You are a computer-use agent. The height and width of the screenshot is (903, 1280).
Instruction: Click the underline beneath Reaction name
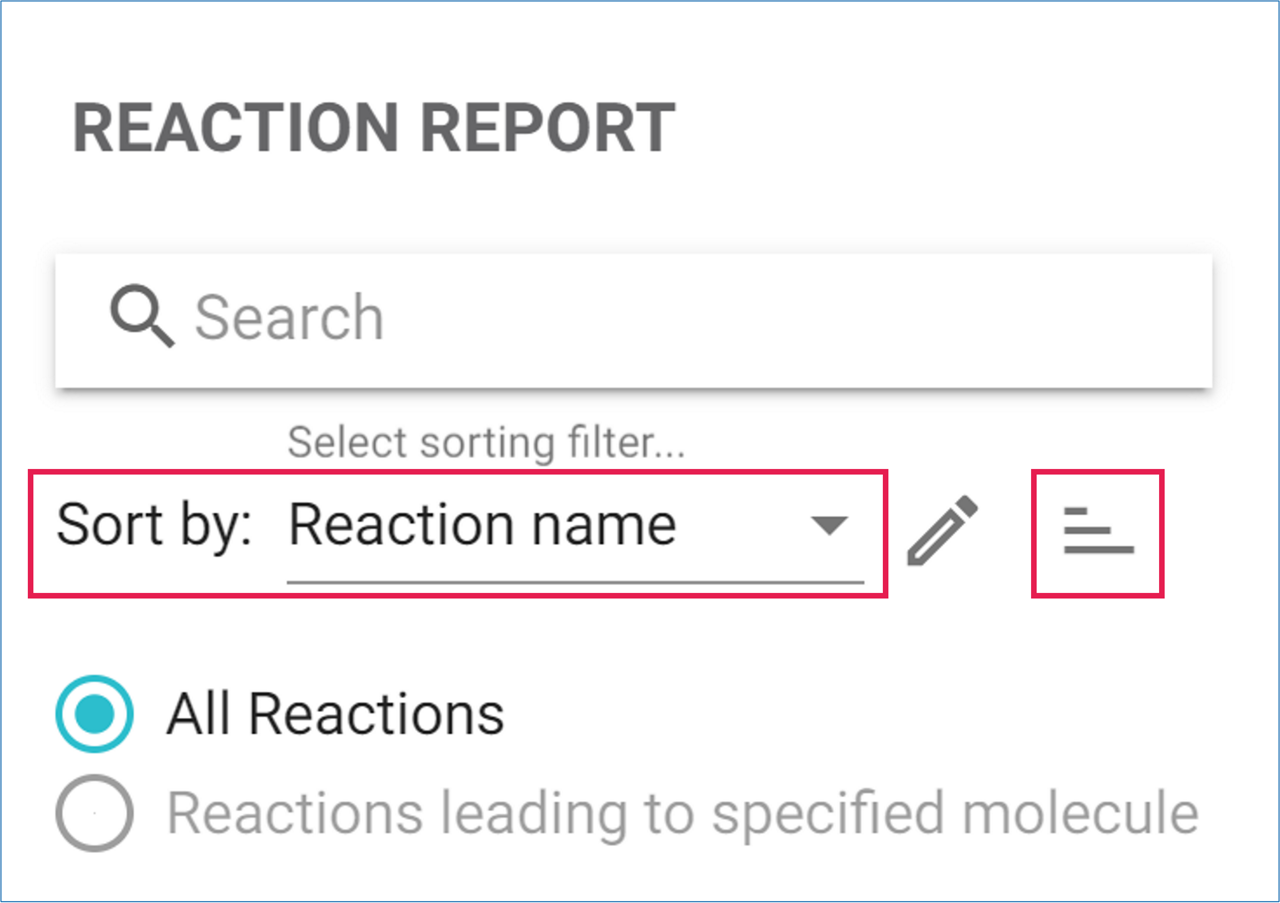pyautogui.click(x=575, y=578)
